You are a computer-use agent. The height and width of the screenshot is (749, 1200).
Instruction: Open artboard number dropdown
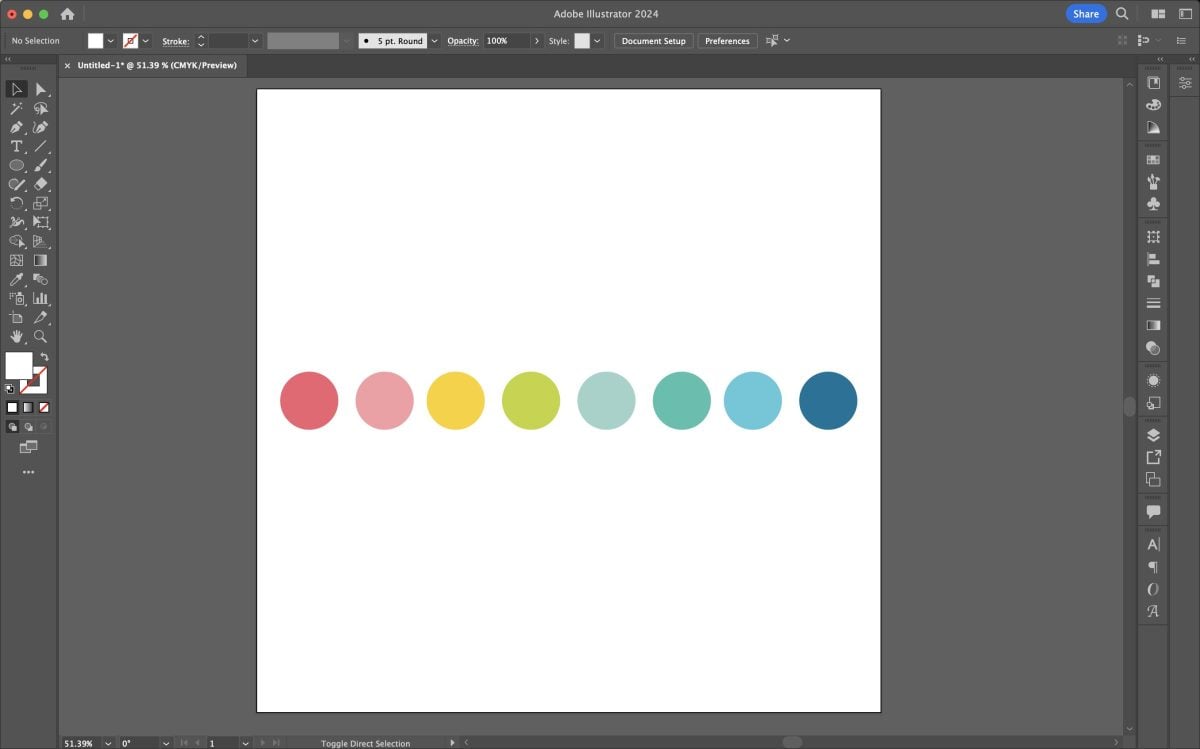pos(245,743)
